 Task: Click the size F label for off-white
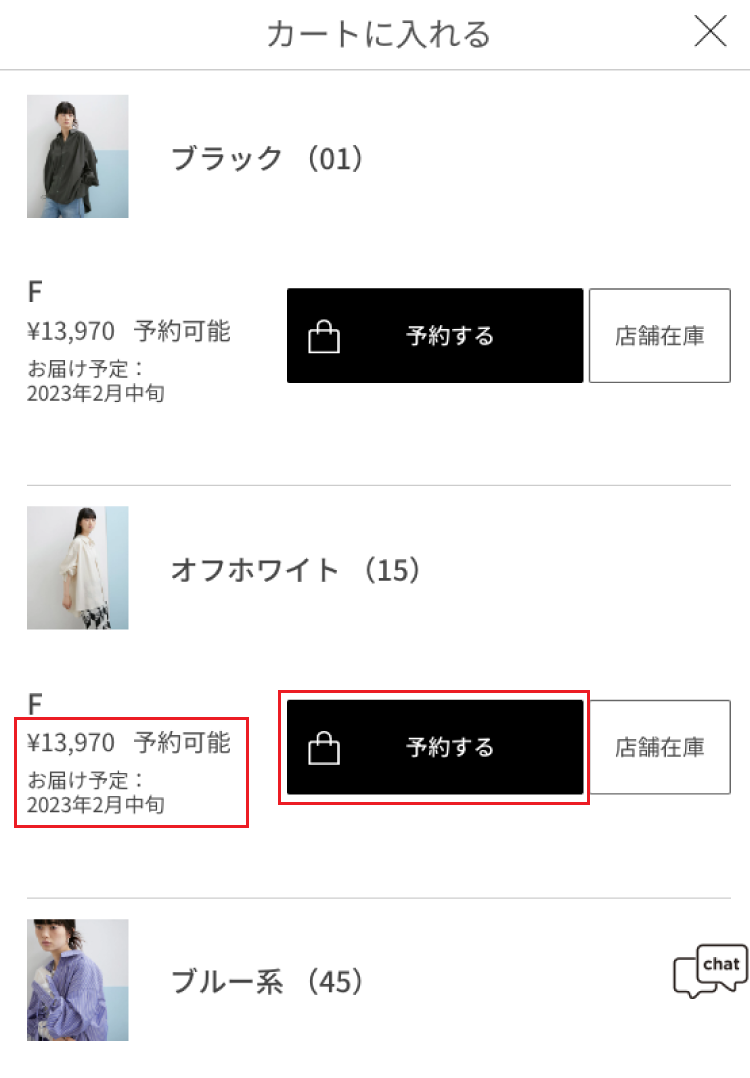point(35,704)
